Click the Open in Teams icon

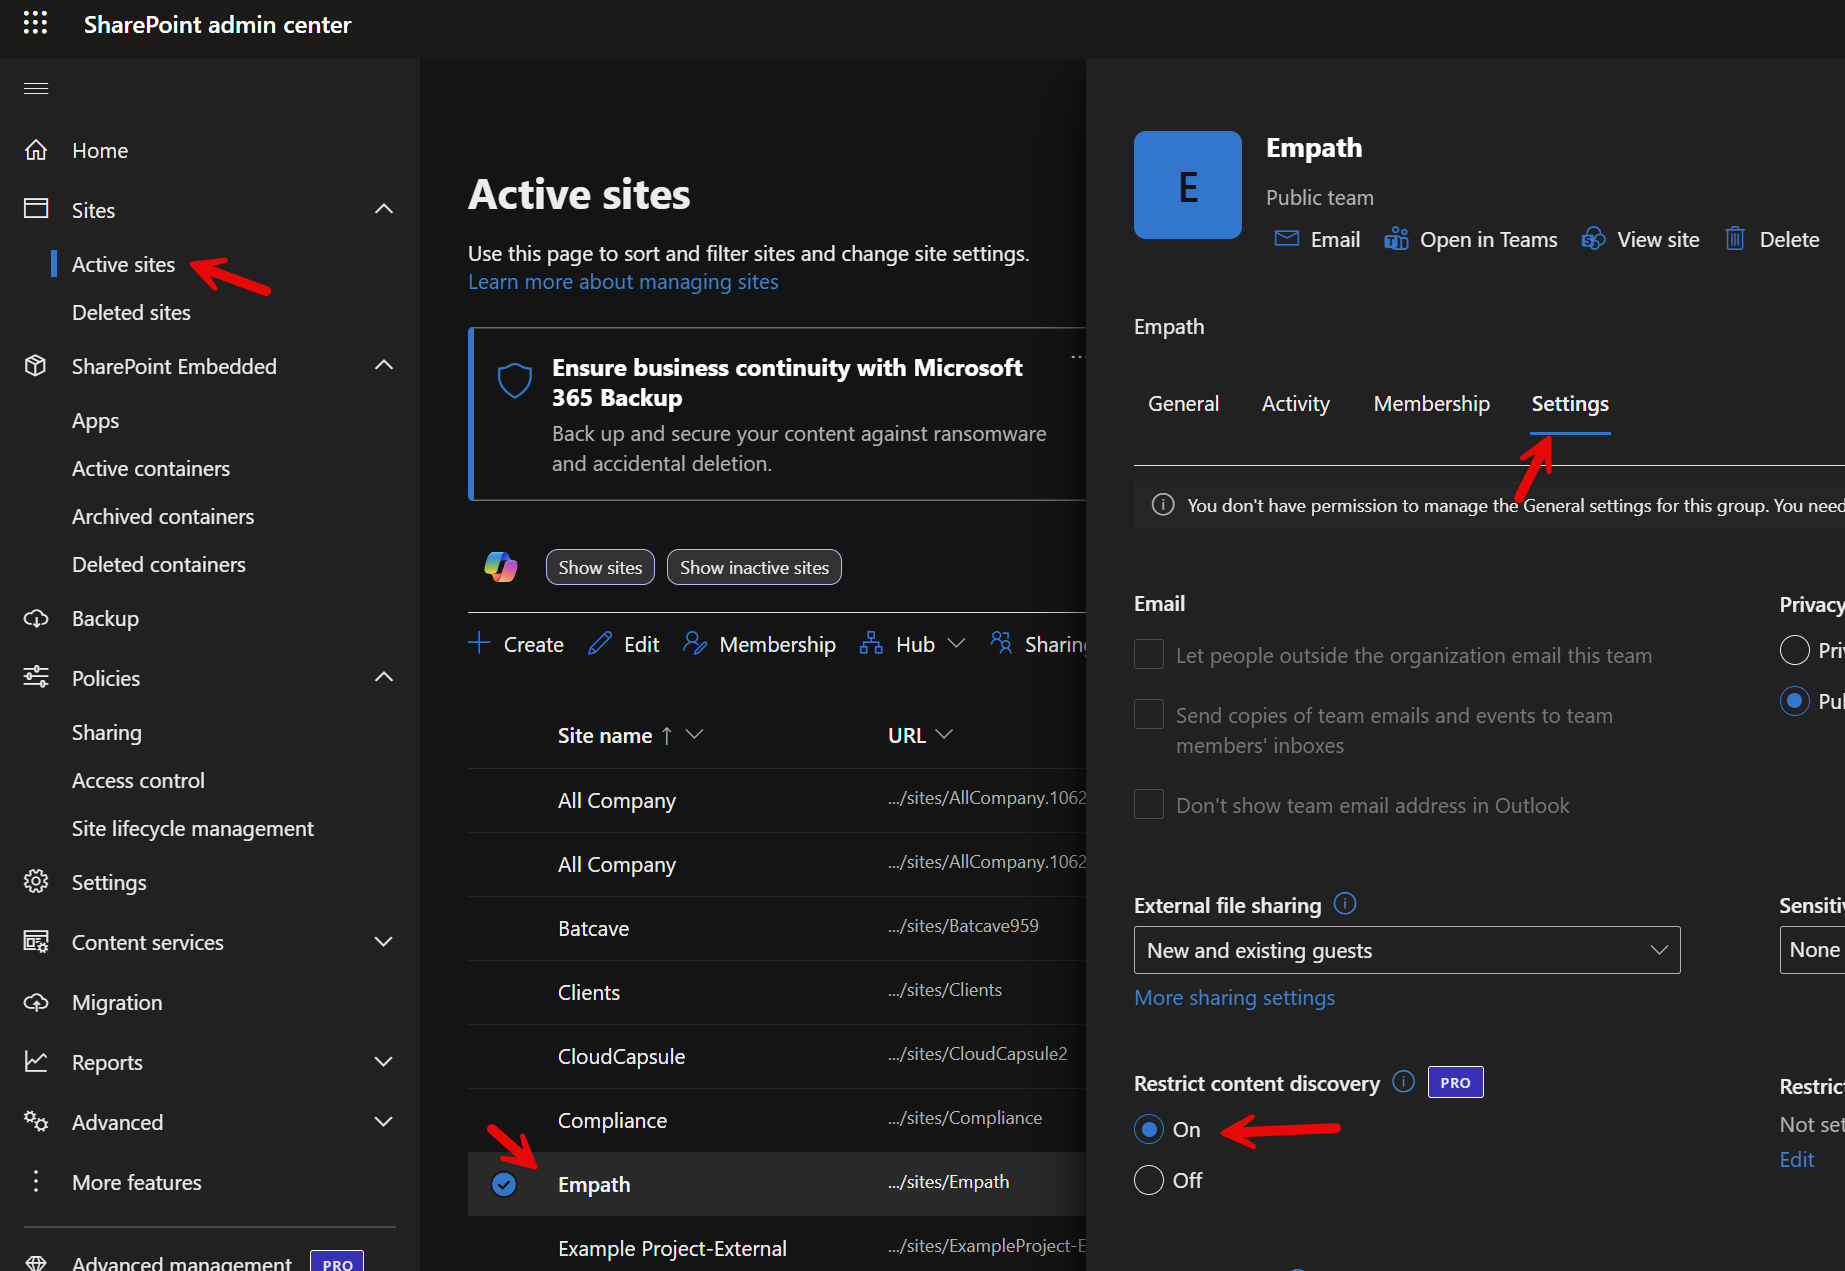(1396, 239)
